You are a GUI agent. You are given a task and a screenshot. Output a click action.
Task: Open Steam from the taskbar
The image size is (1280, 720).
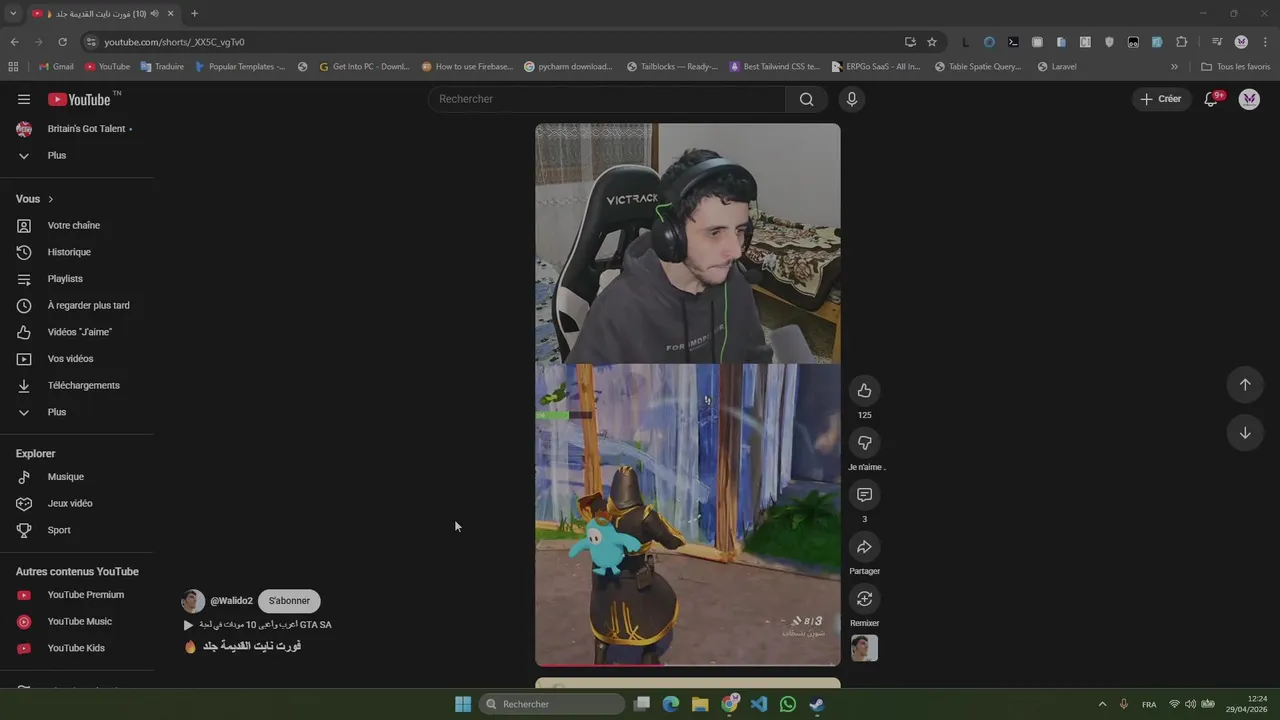(x=817, y=704)
